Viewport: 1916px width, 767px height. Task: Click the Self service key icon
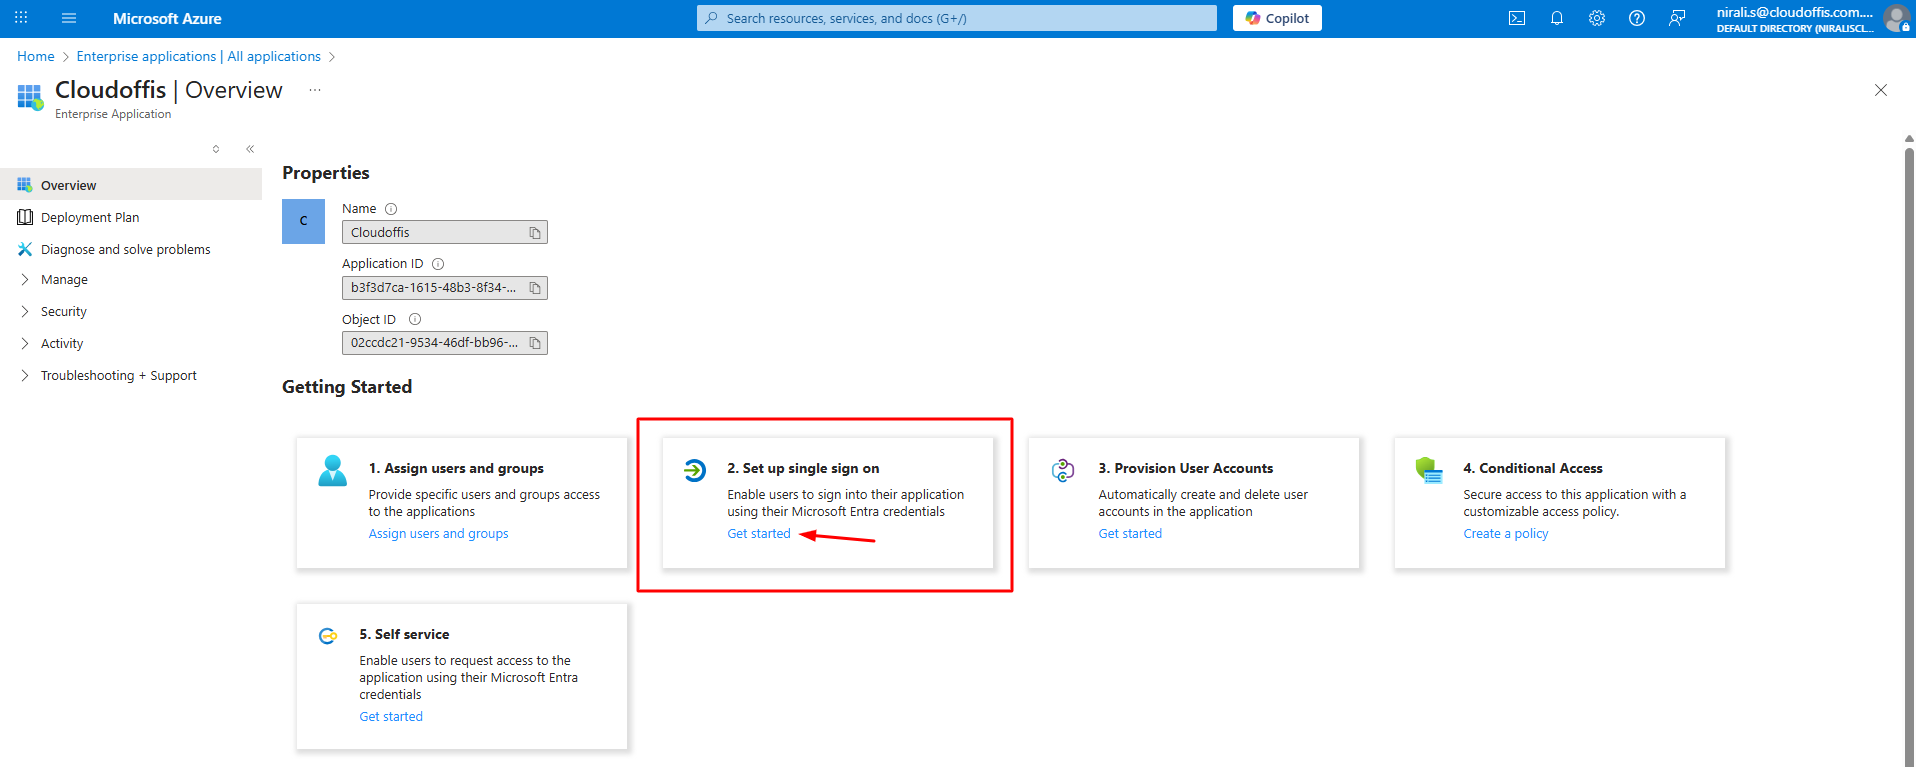(x=328, y=636)
